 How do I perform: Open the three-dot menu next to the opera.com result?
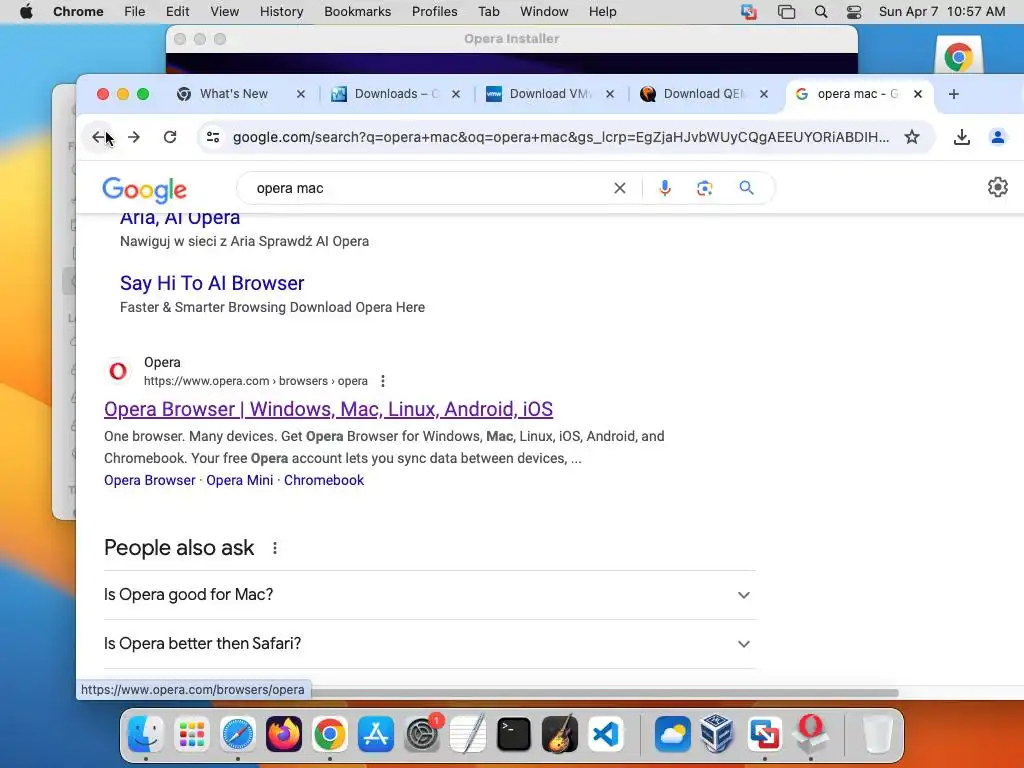(383, 381)
